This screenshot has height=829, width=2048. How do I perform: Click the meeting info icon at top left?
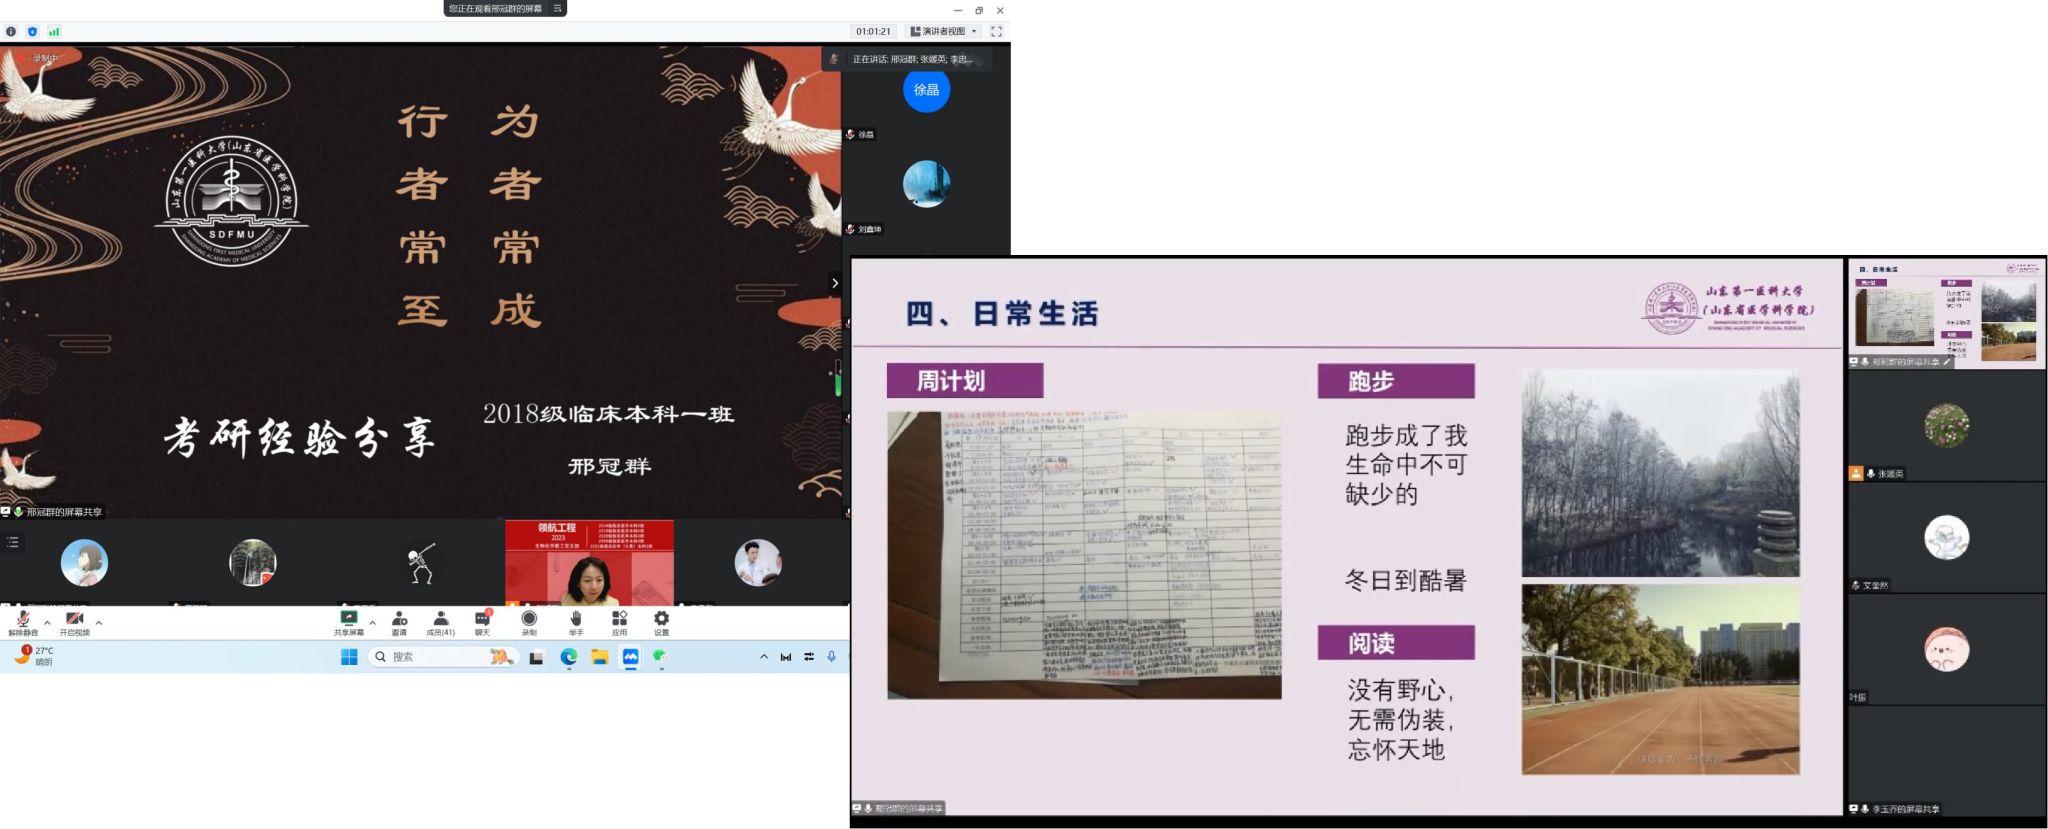[x=11, y=31]
